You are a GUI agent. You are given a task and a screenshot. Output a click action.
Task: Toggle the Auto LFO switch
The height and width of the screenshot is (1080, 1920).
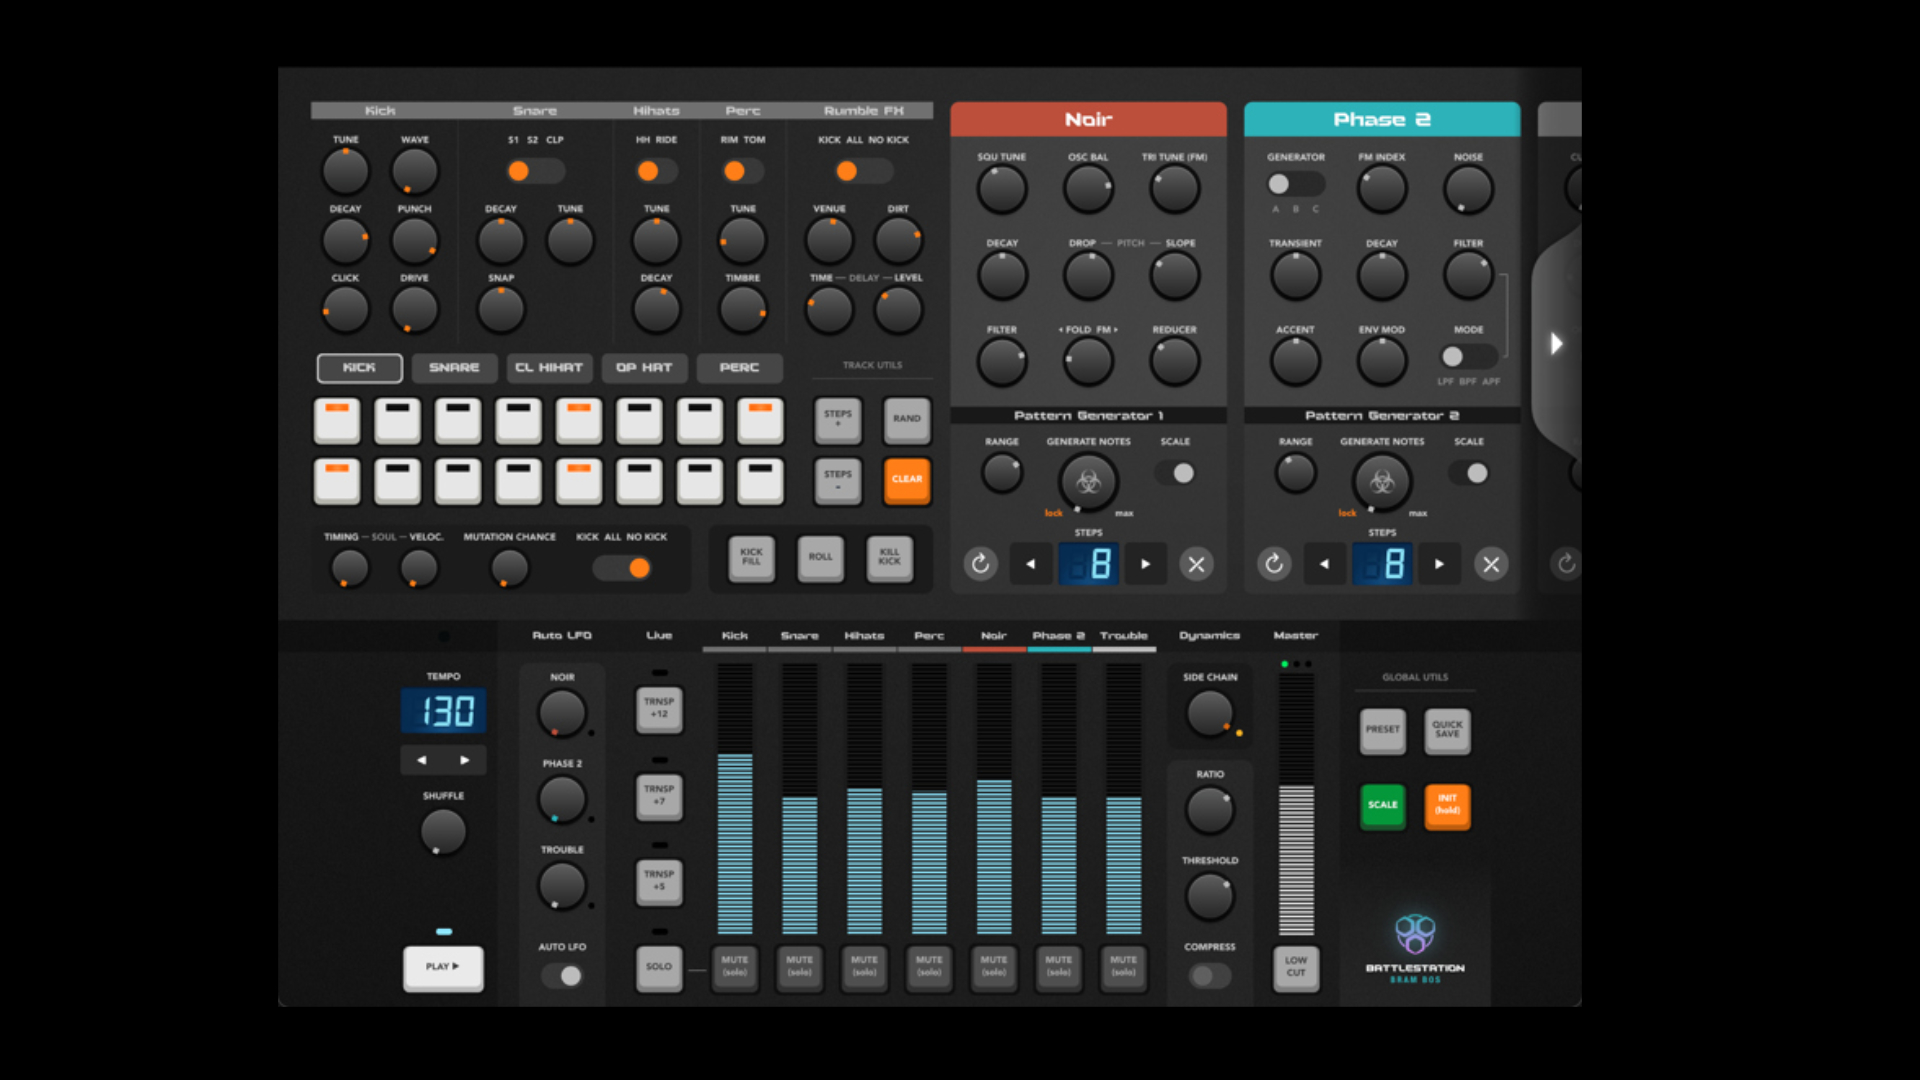[563, 975]
